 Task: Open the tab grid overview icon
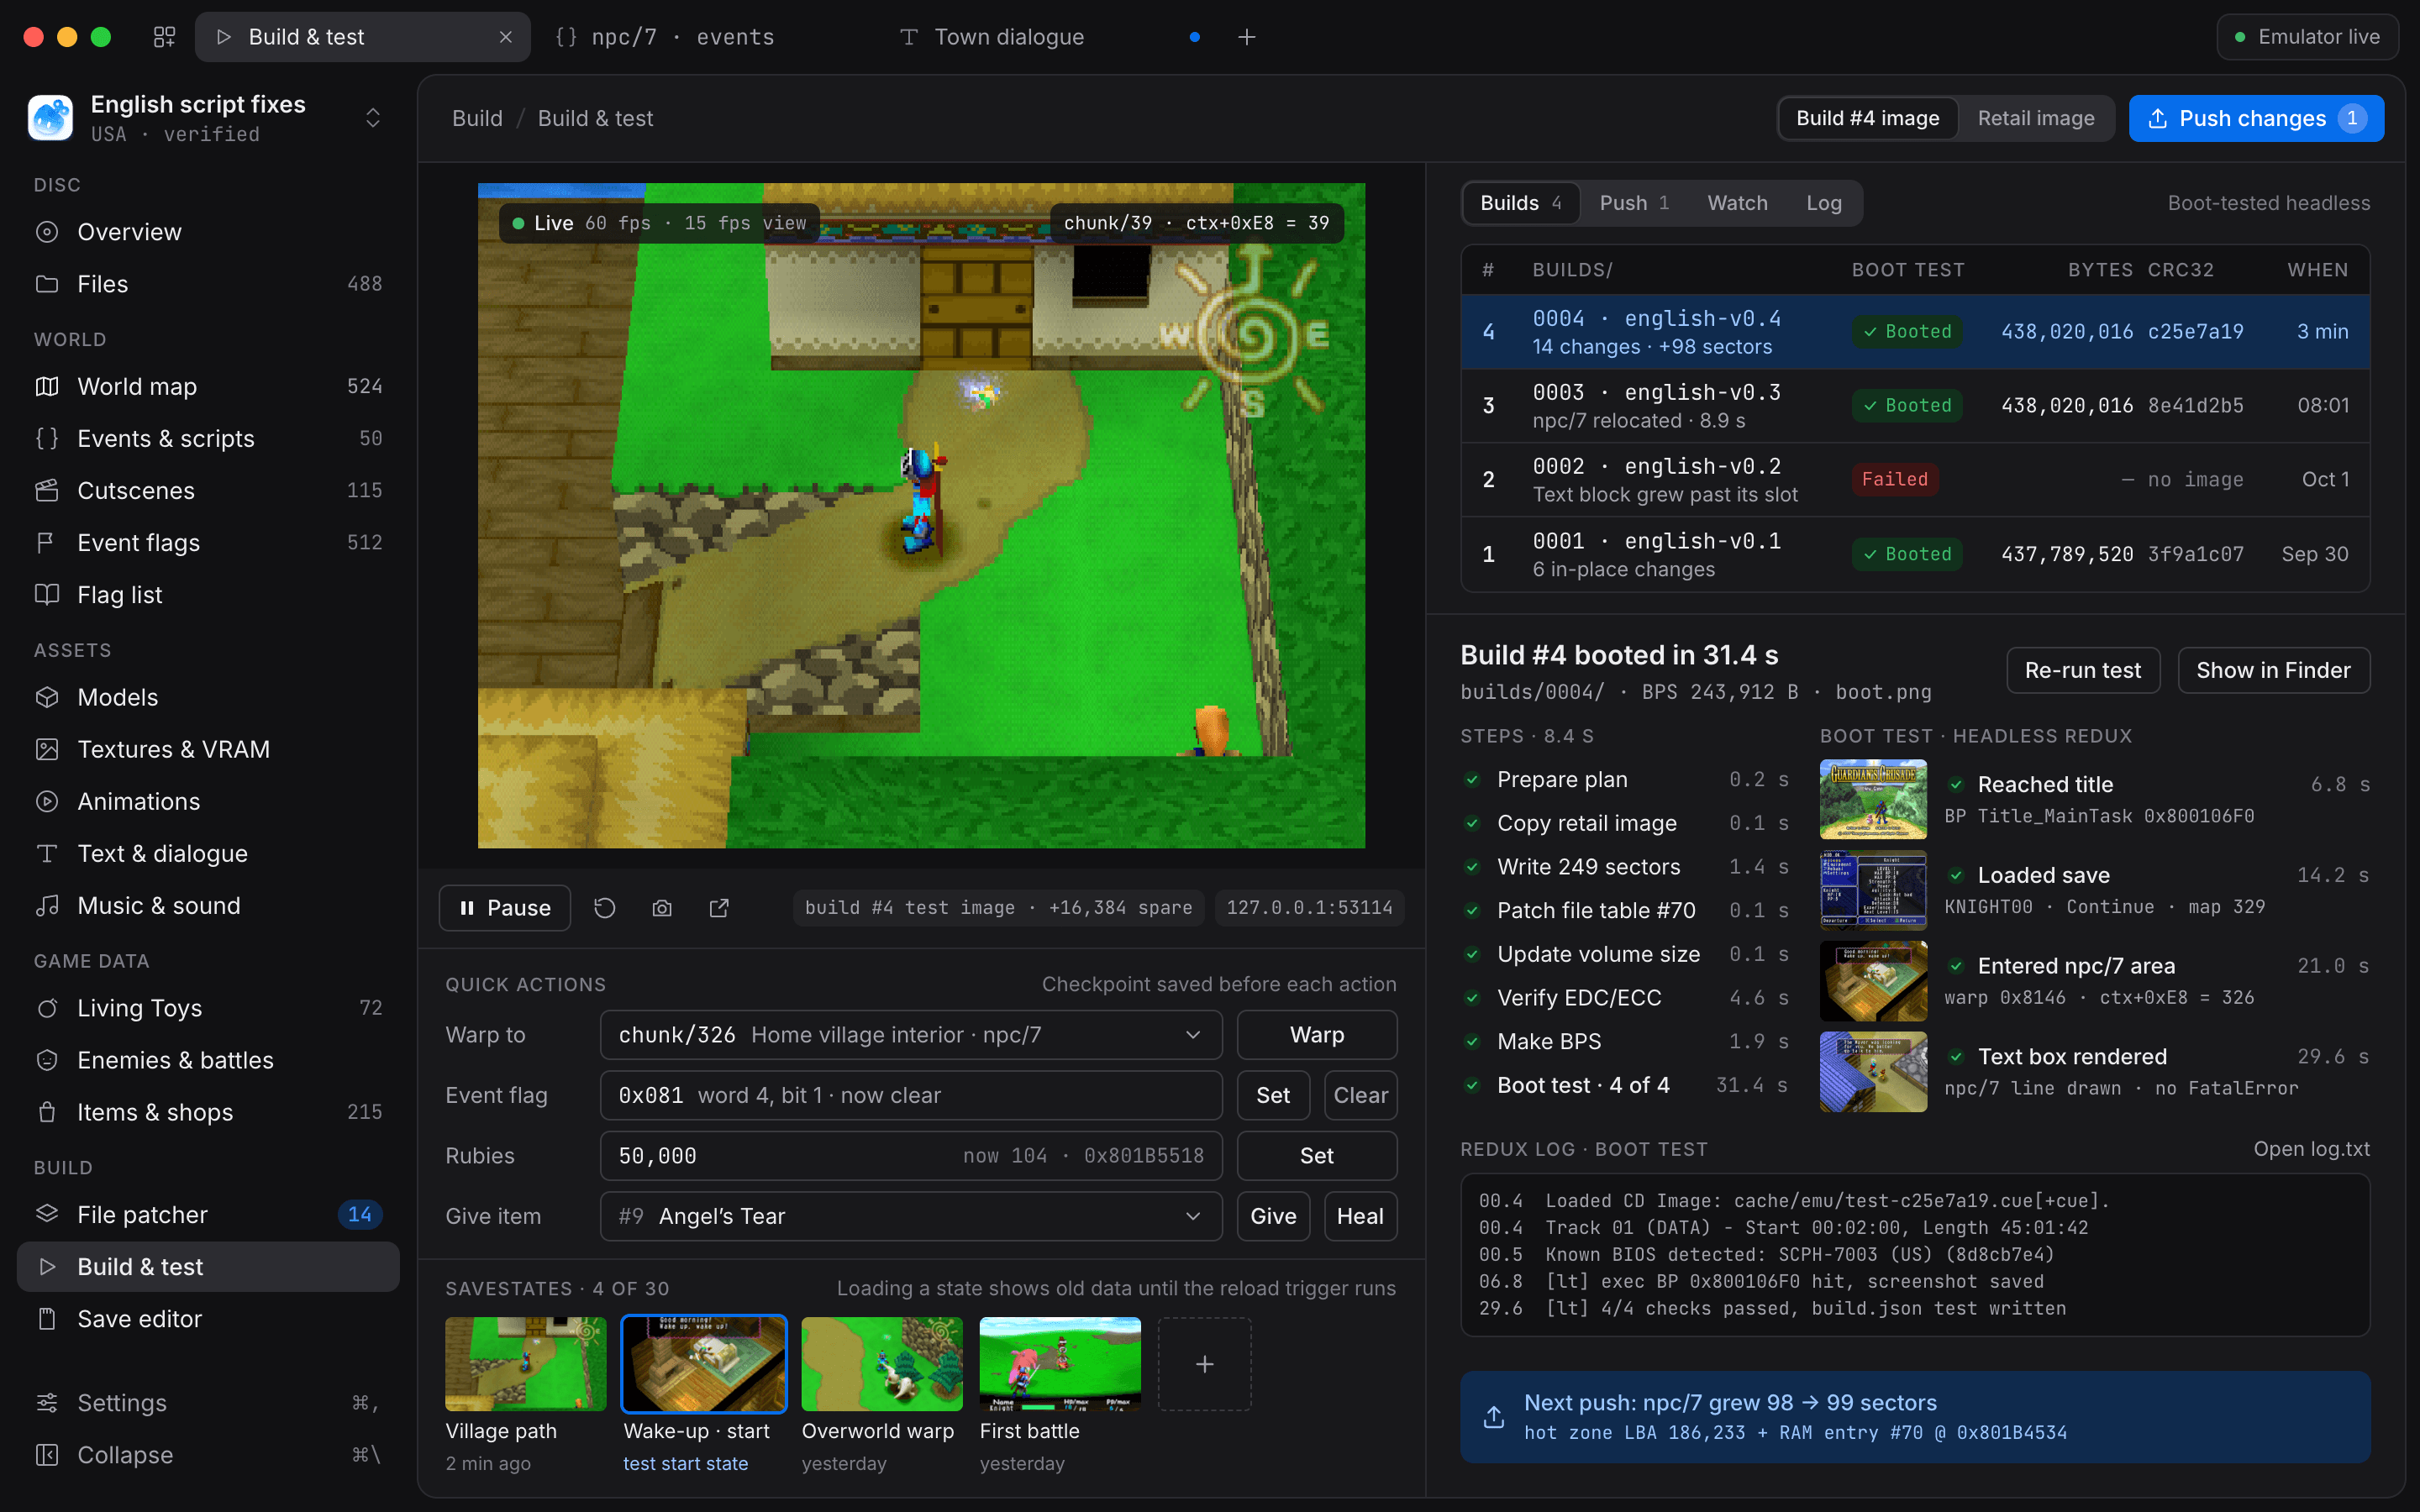coord(164,37)
